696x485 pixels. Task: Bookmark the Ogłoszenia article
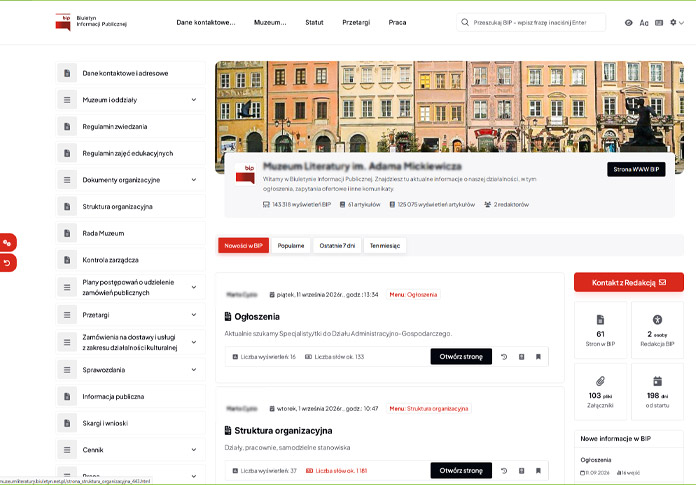tap(538, 357)
